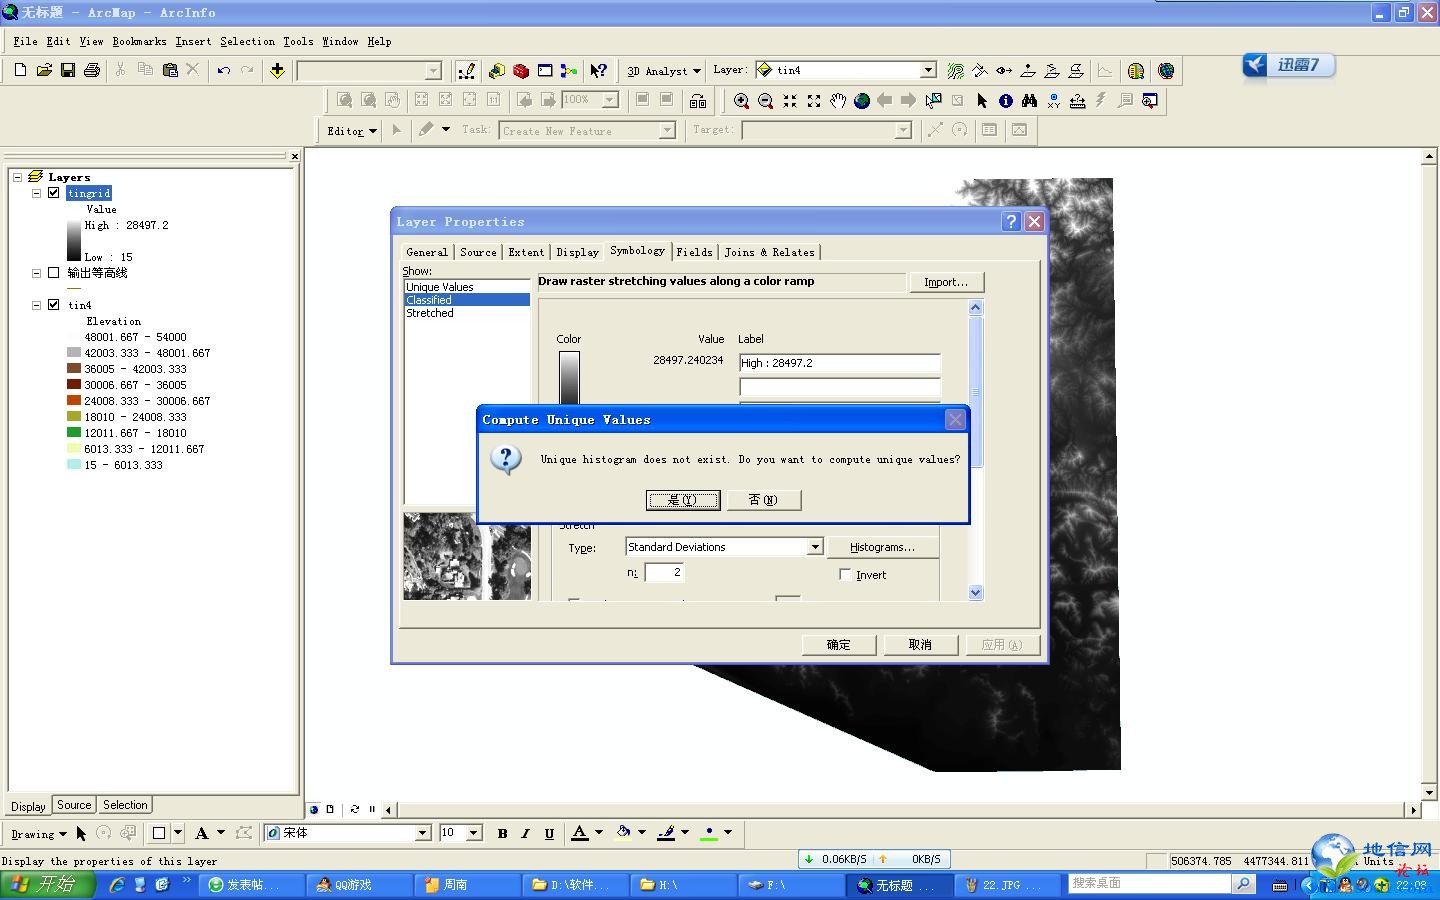This screenshot has width=1440, height=900.
Task: Click the Histograms... button
Action: coord(882,547)
